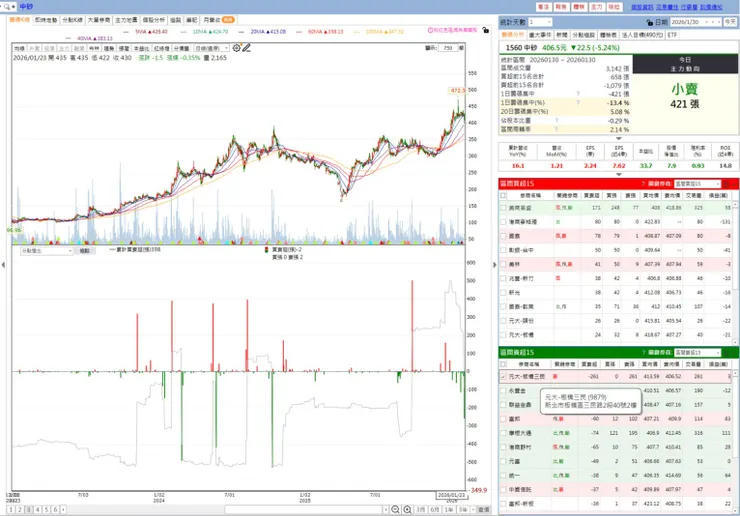Image resolution: width=740 pixels, height=516 pixels.
Task: Switch to the 主力地圖 tab
Action: click(x=126, y=20)
